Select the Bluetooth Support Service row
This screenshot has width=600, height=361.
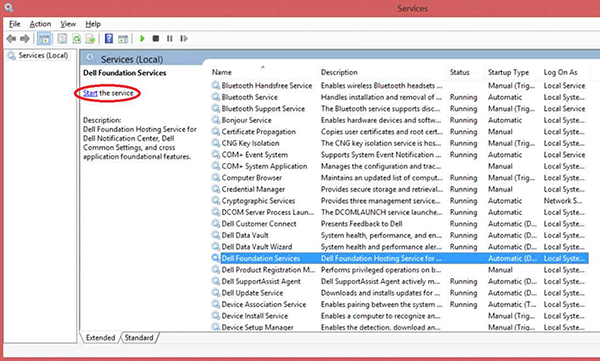399,108
